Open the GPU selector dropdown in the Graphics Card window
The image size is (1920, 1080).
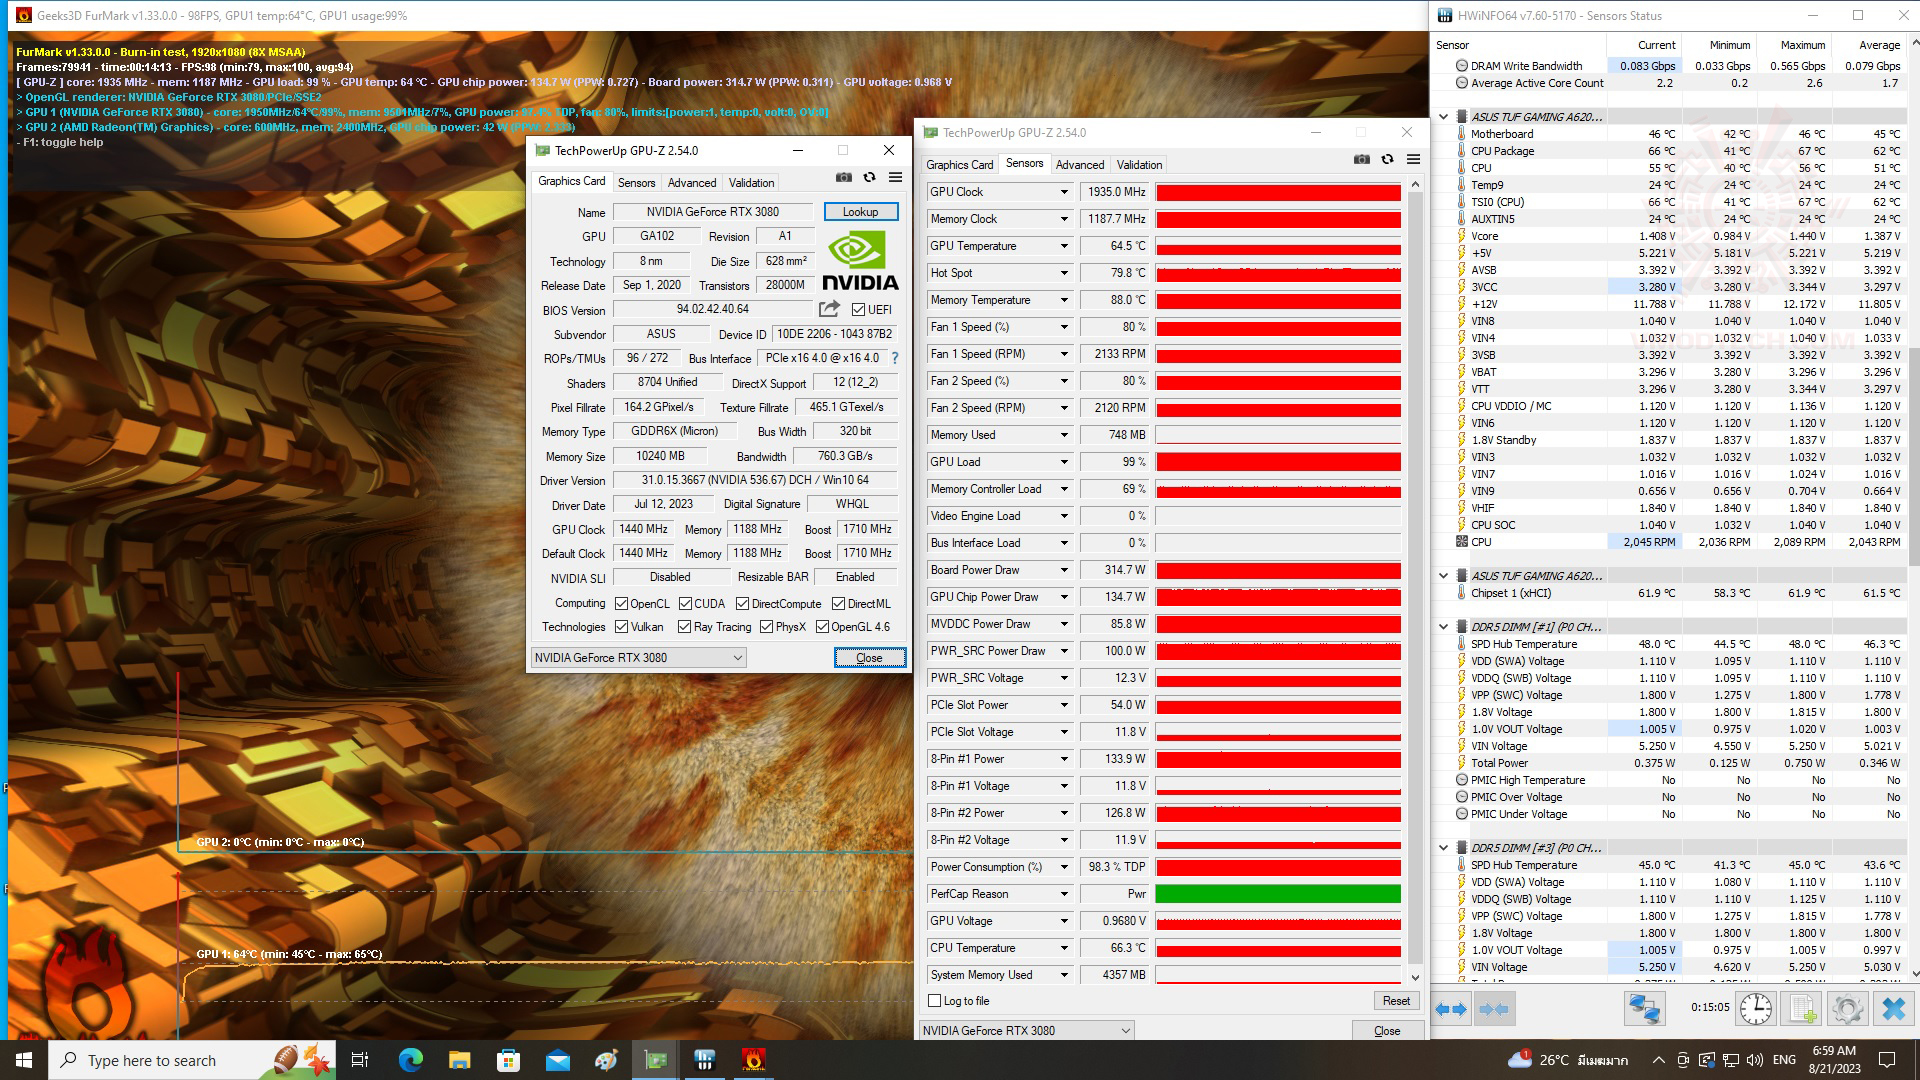[737, 658]
